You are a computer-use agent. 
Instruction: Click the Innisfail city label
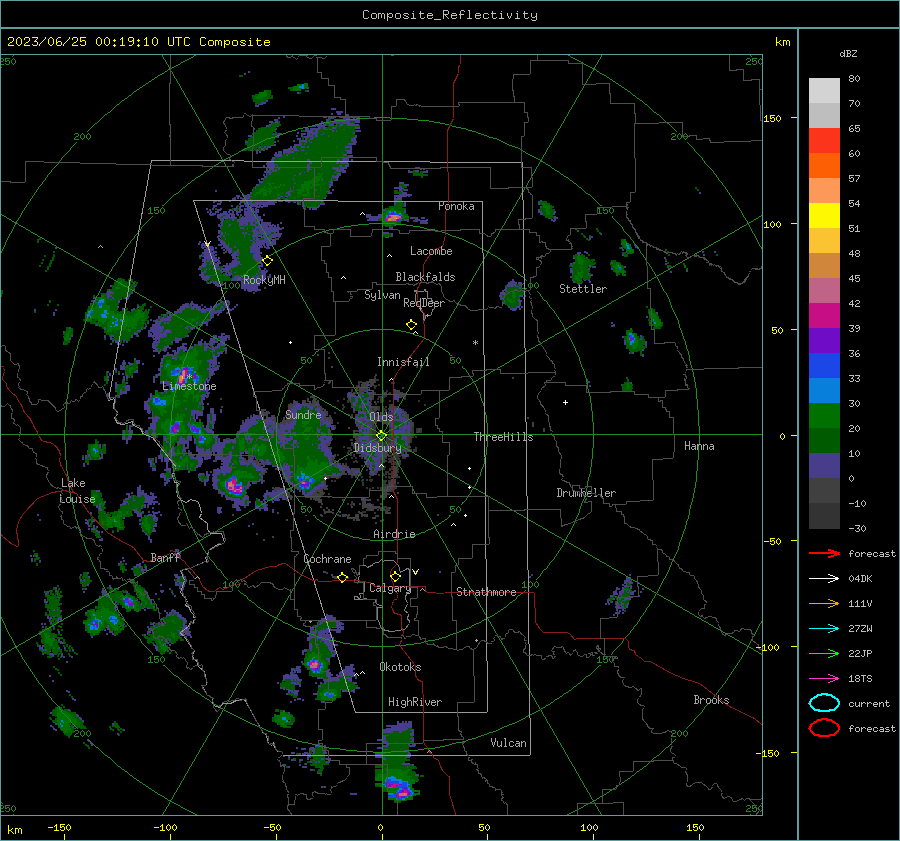[x=403, y=362]
